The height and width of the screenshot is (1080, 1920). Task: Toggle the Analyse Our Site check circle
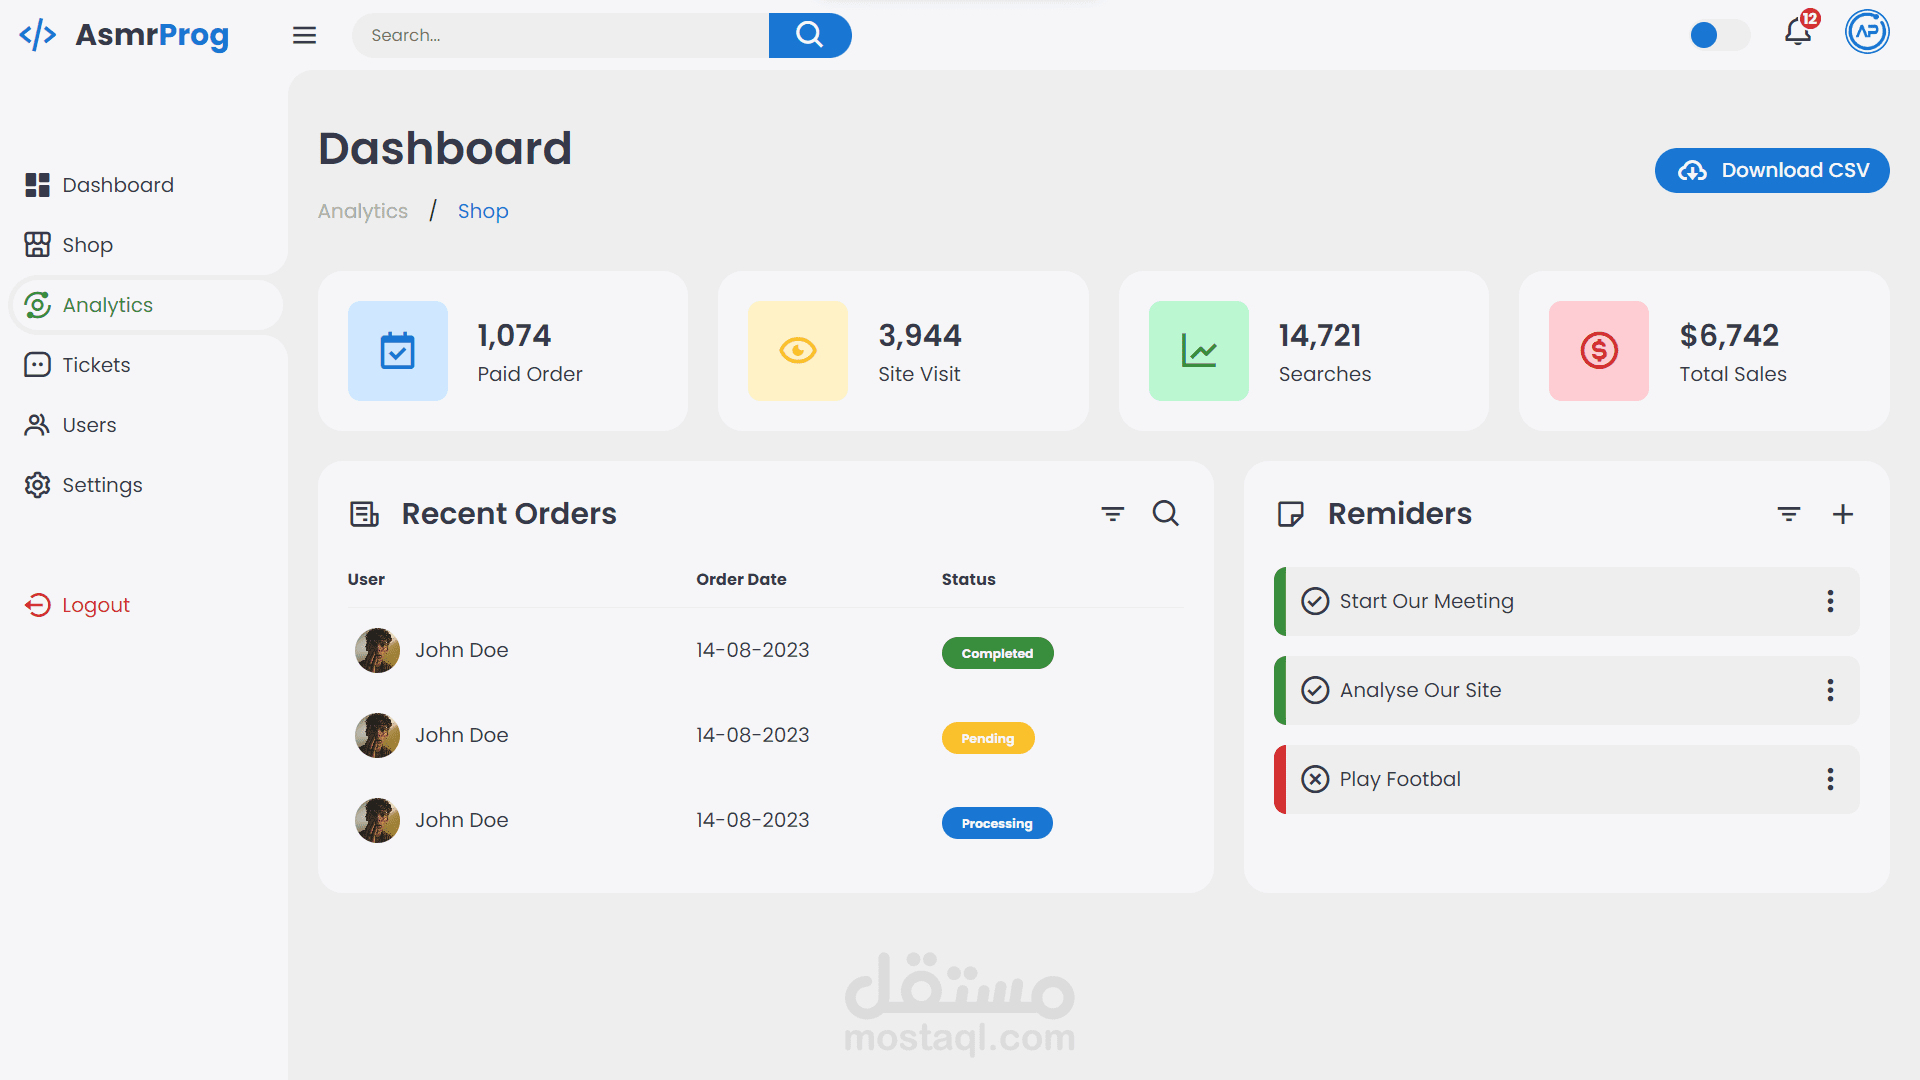(1315, 690)
